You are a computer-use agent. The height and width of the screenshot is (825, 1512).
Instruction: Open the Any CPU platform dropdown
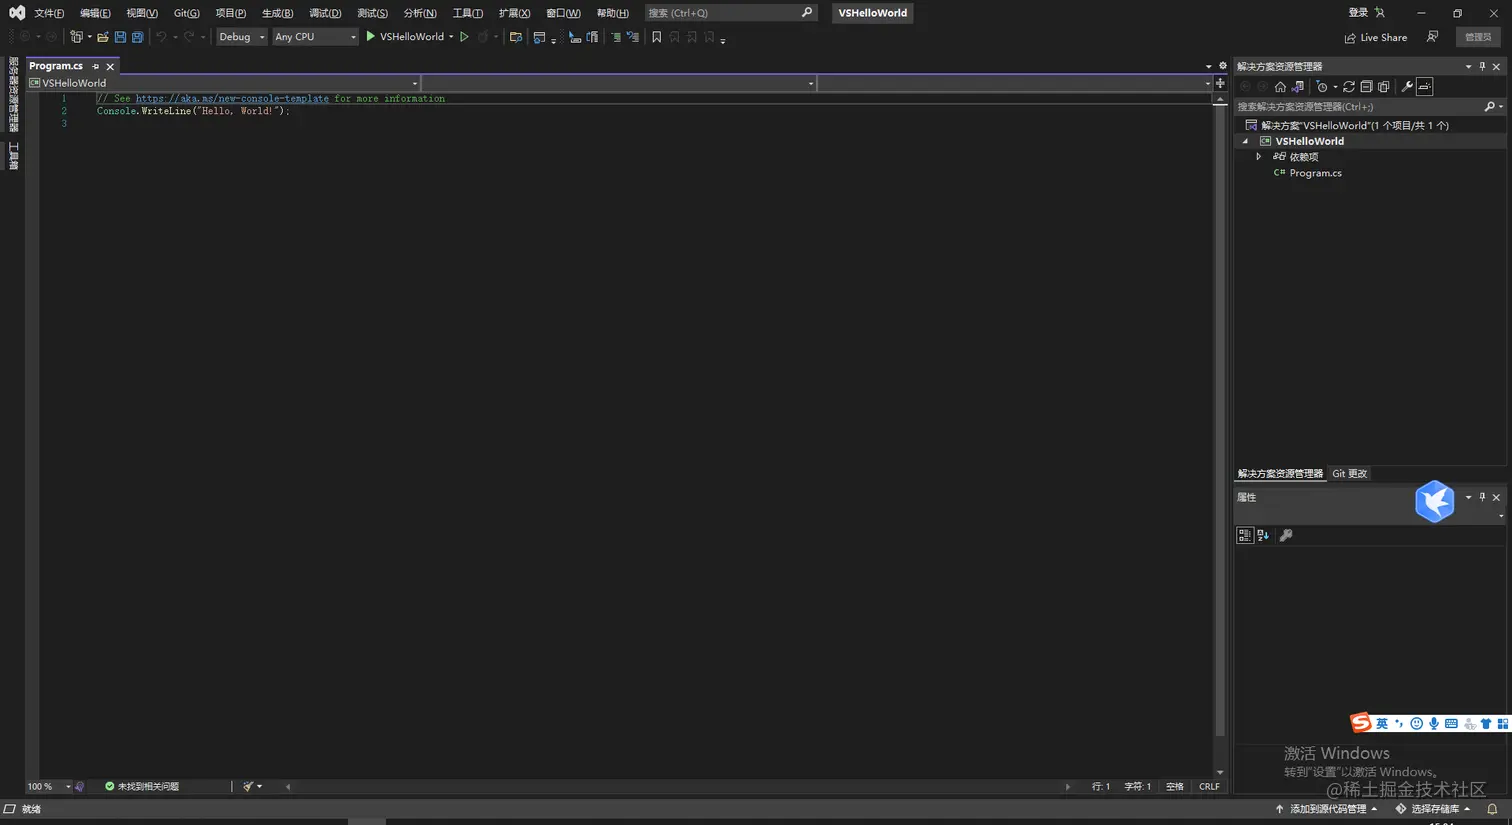pos(315,37)
